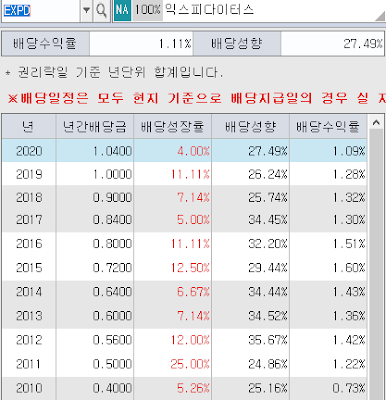The height and width of the screenshot is (400, 386).
Task: Select the 2017 year cell
Action: click(x=29, y=220)
